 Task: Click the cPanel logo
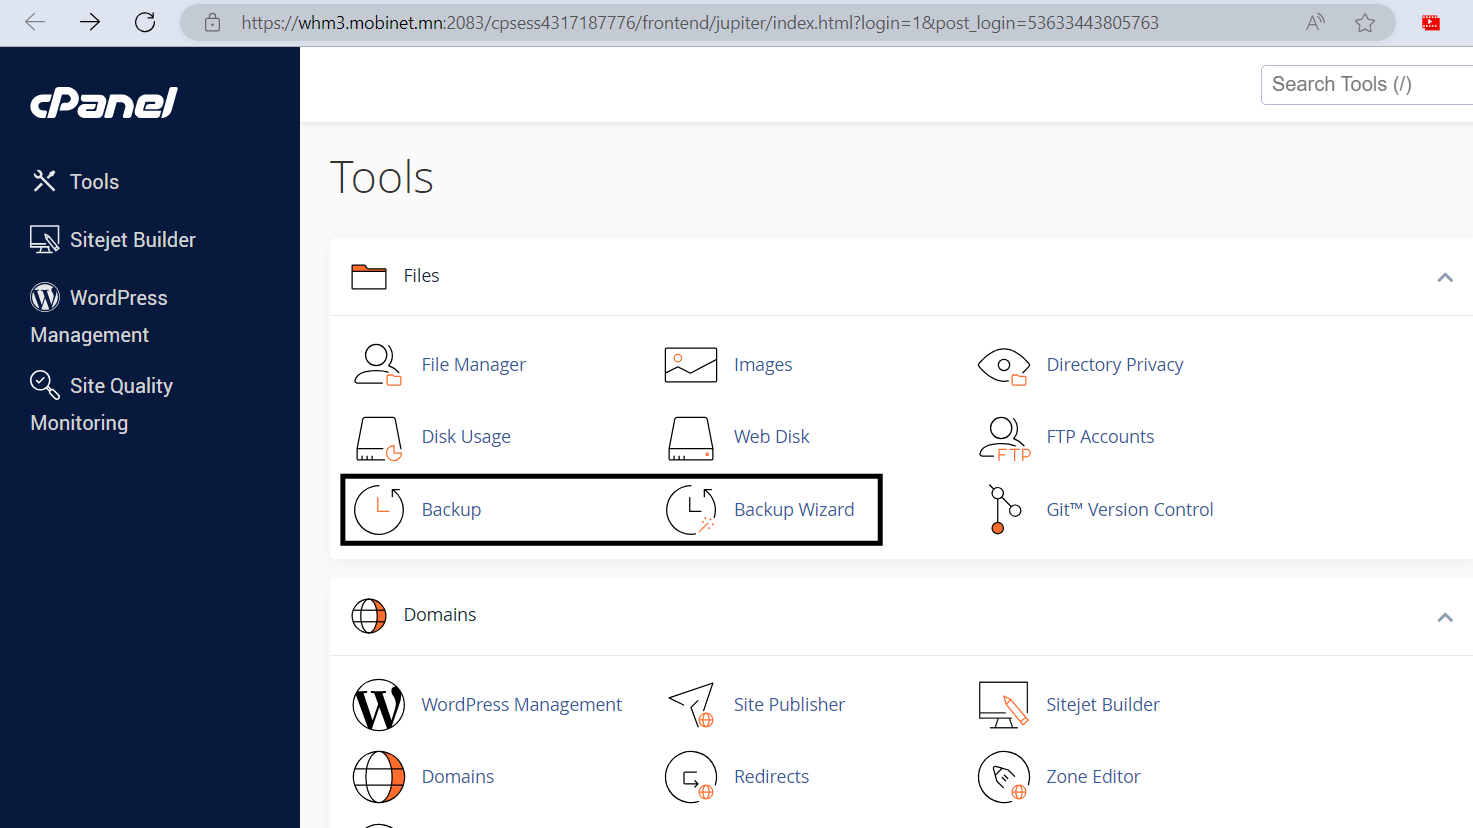click(103, 101)
